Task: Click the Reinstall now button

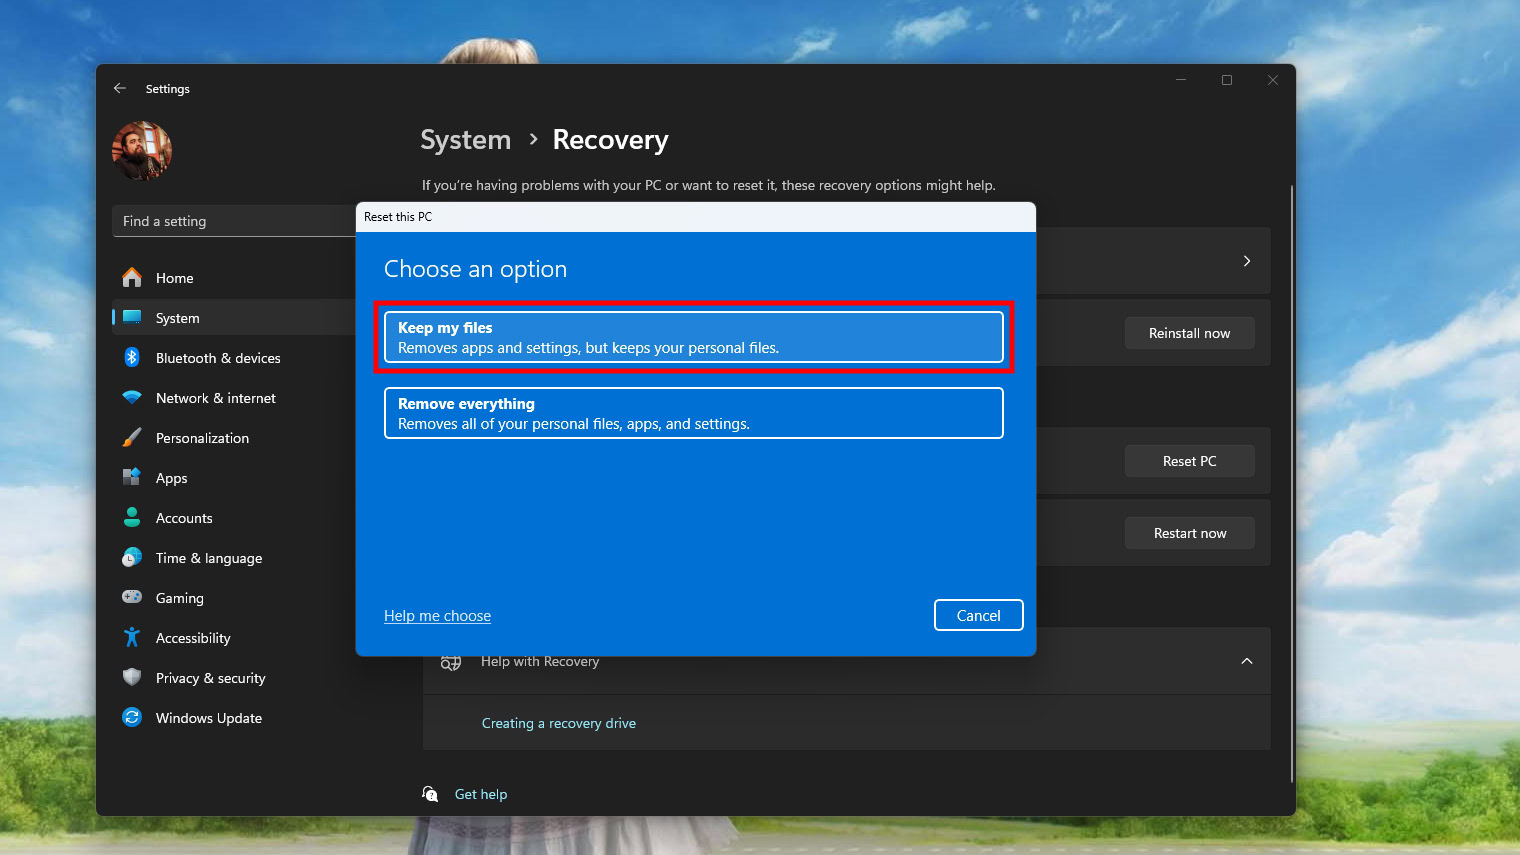Action: [1189, 333]
